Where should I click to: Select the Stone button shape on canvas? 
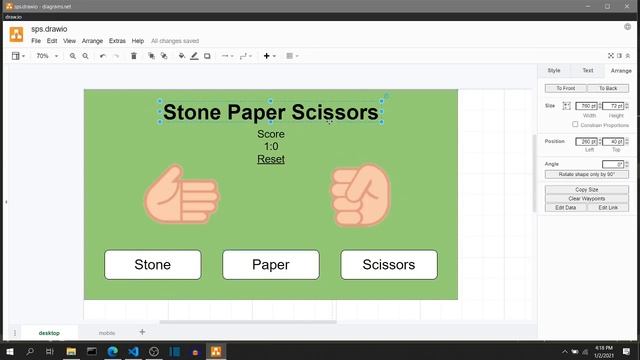(153, 265)
